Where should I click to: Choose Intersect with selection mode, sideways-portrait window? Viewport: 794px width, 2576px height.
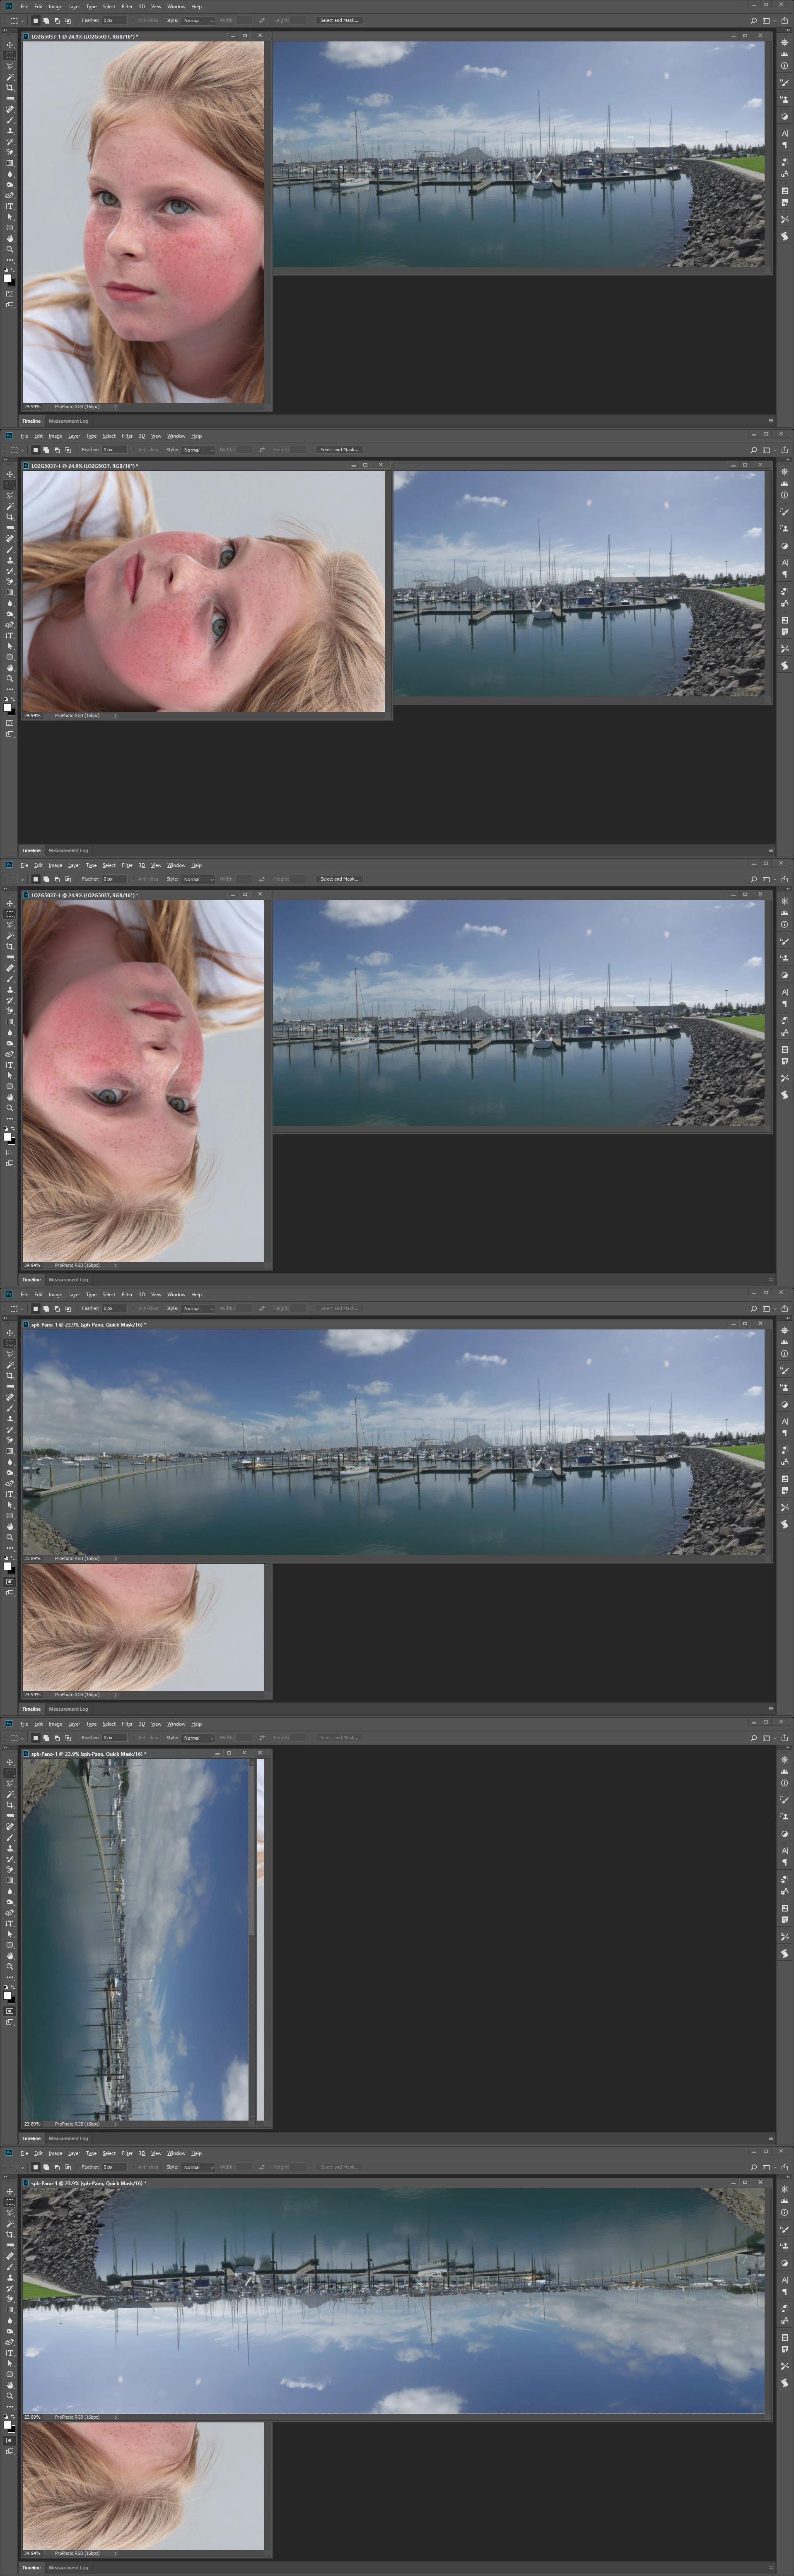67,449
